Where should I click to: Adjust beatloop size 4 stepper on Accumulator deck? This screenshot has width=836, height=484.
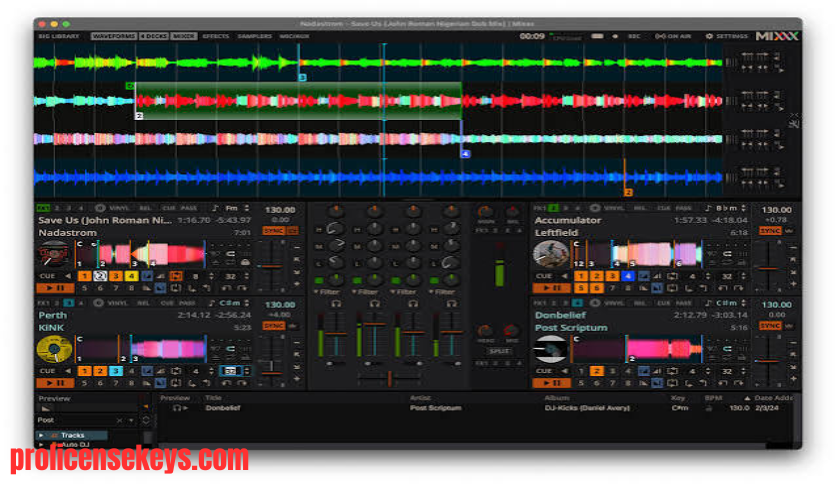(708, 276)
